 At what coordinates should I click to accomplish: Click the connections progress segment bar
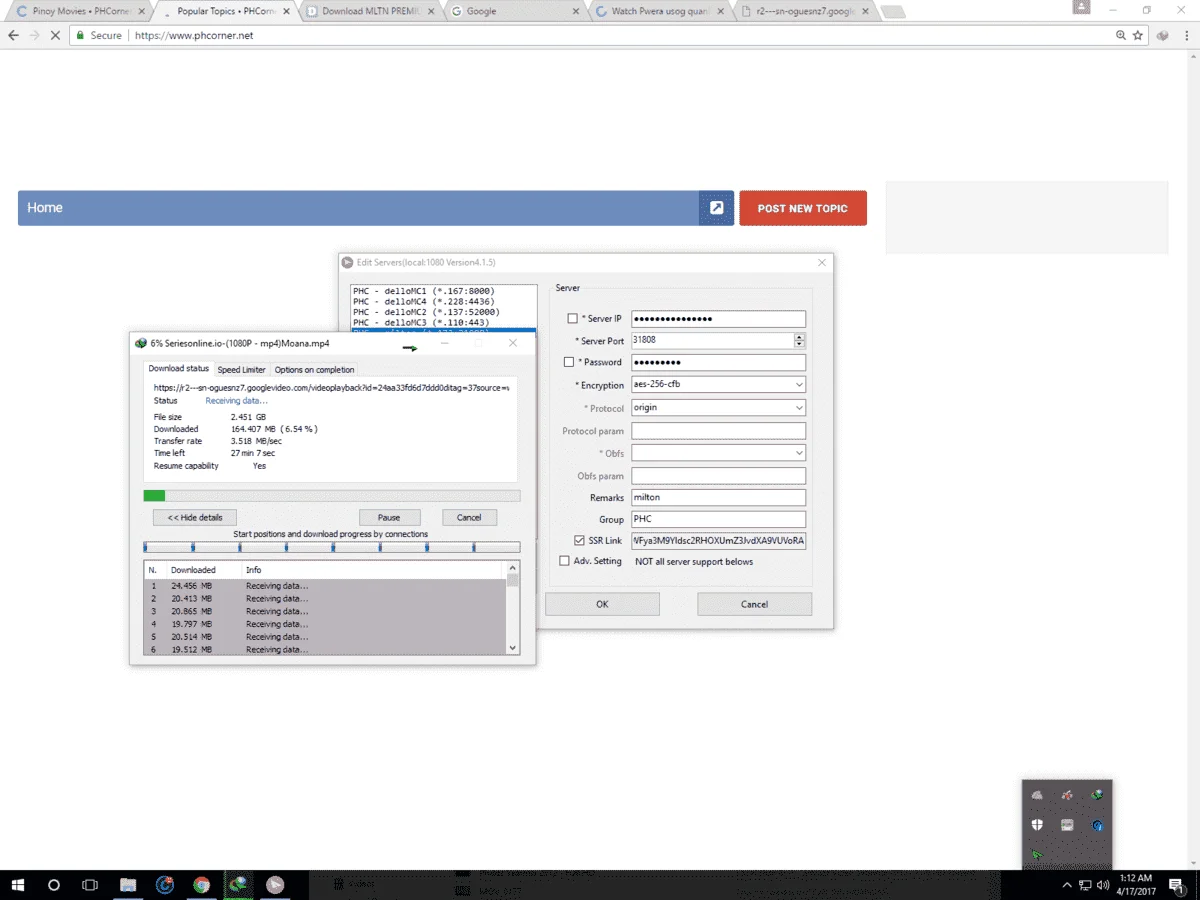(332, 547)
